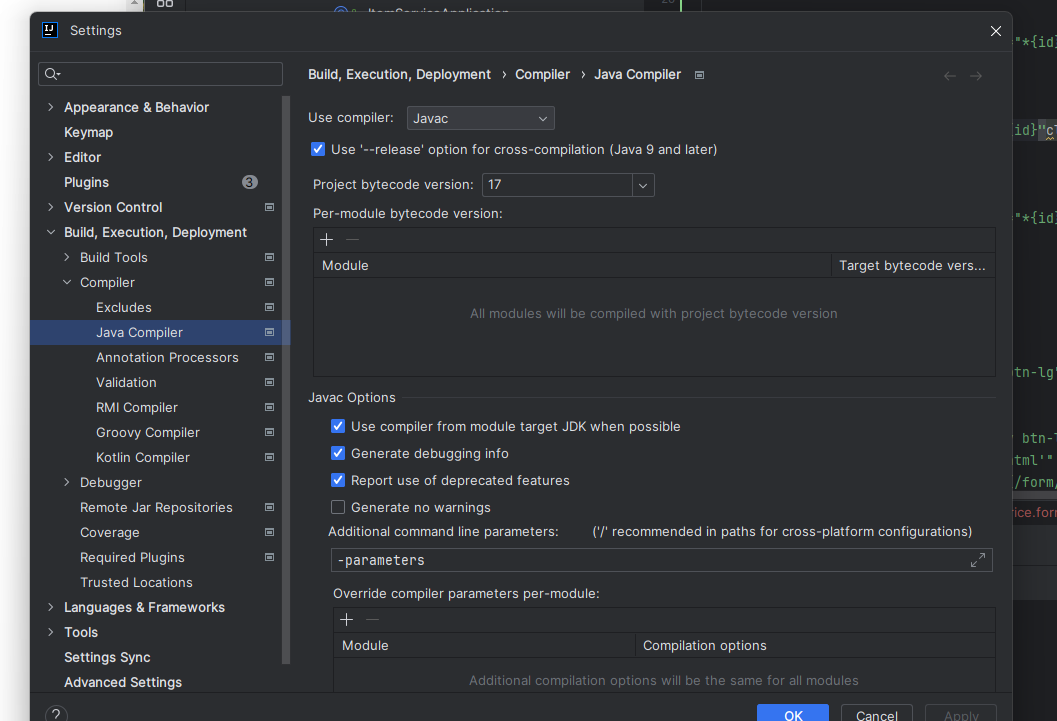Open the Keymap settings page

pyautogui.click(x=88, y=132)
